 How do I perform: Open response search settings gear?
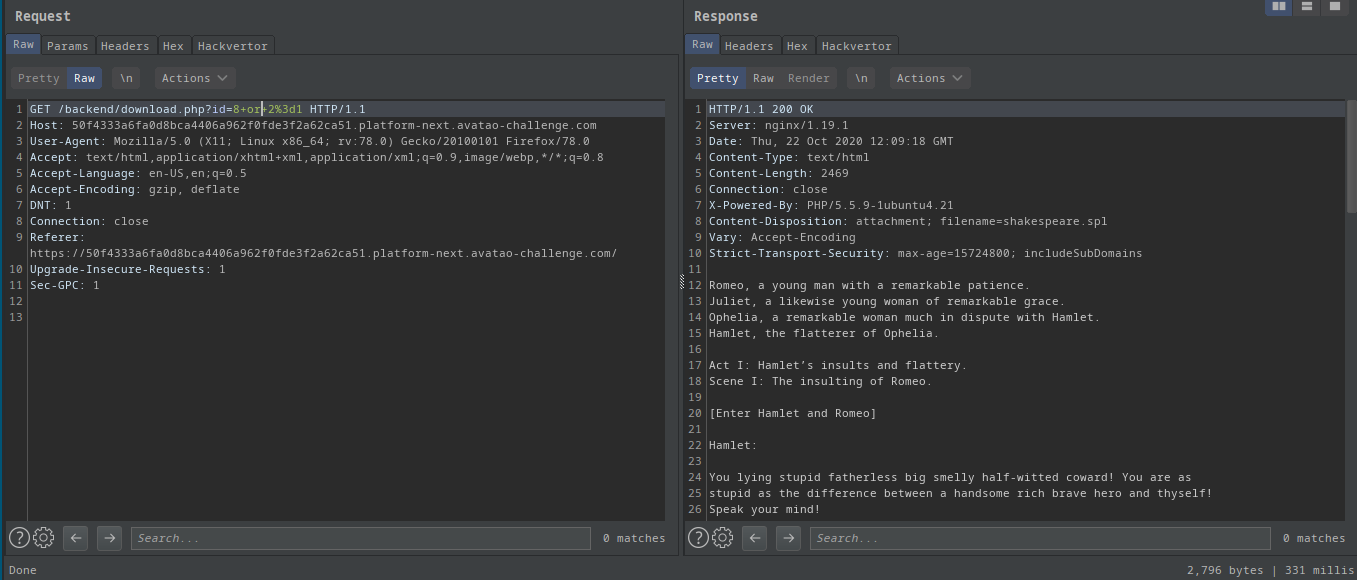click(722, 538)
